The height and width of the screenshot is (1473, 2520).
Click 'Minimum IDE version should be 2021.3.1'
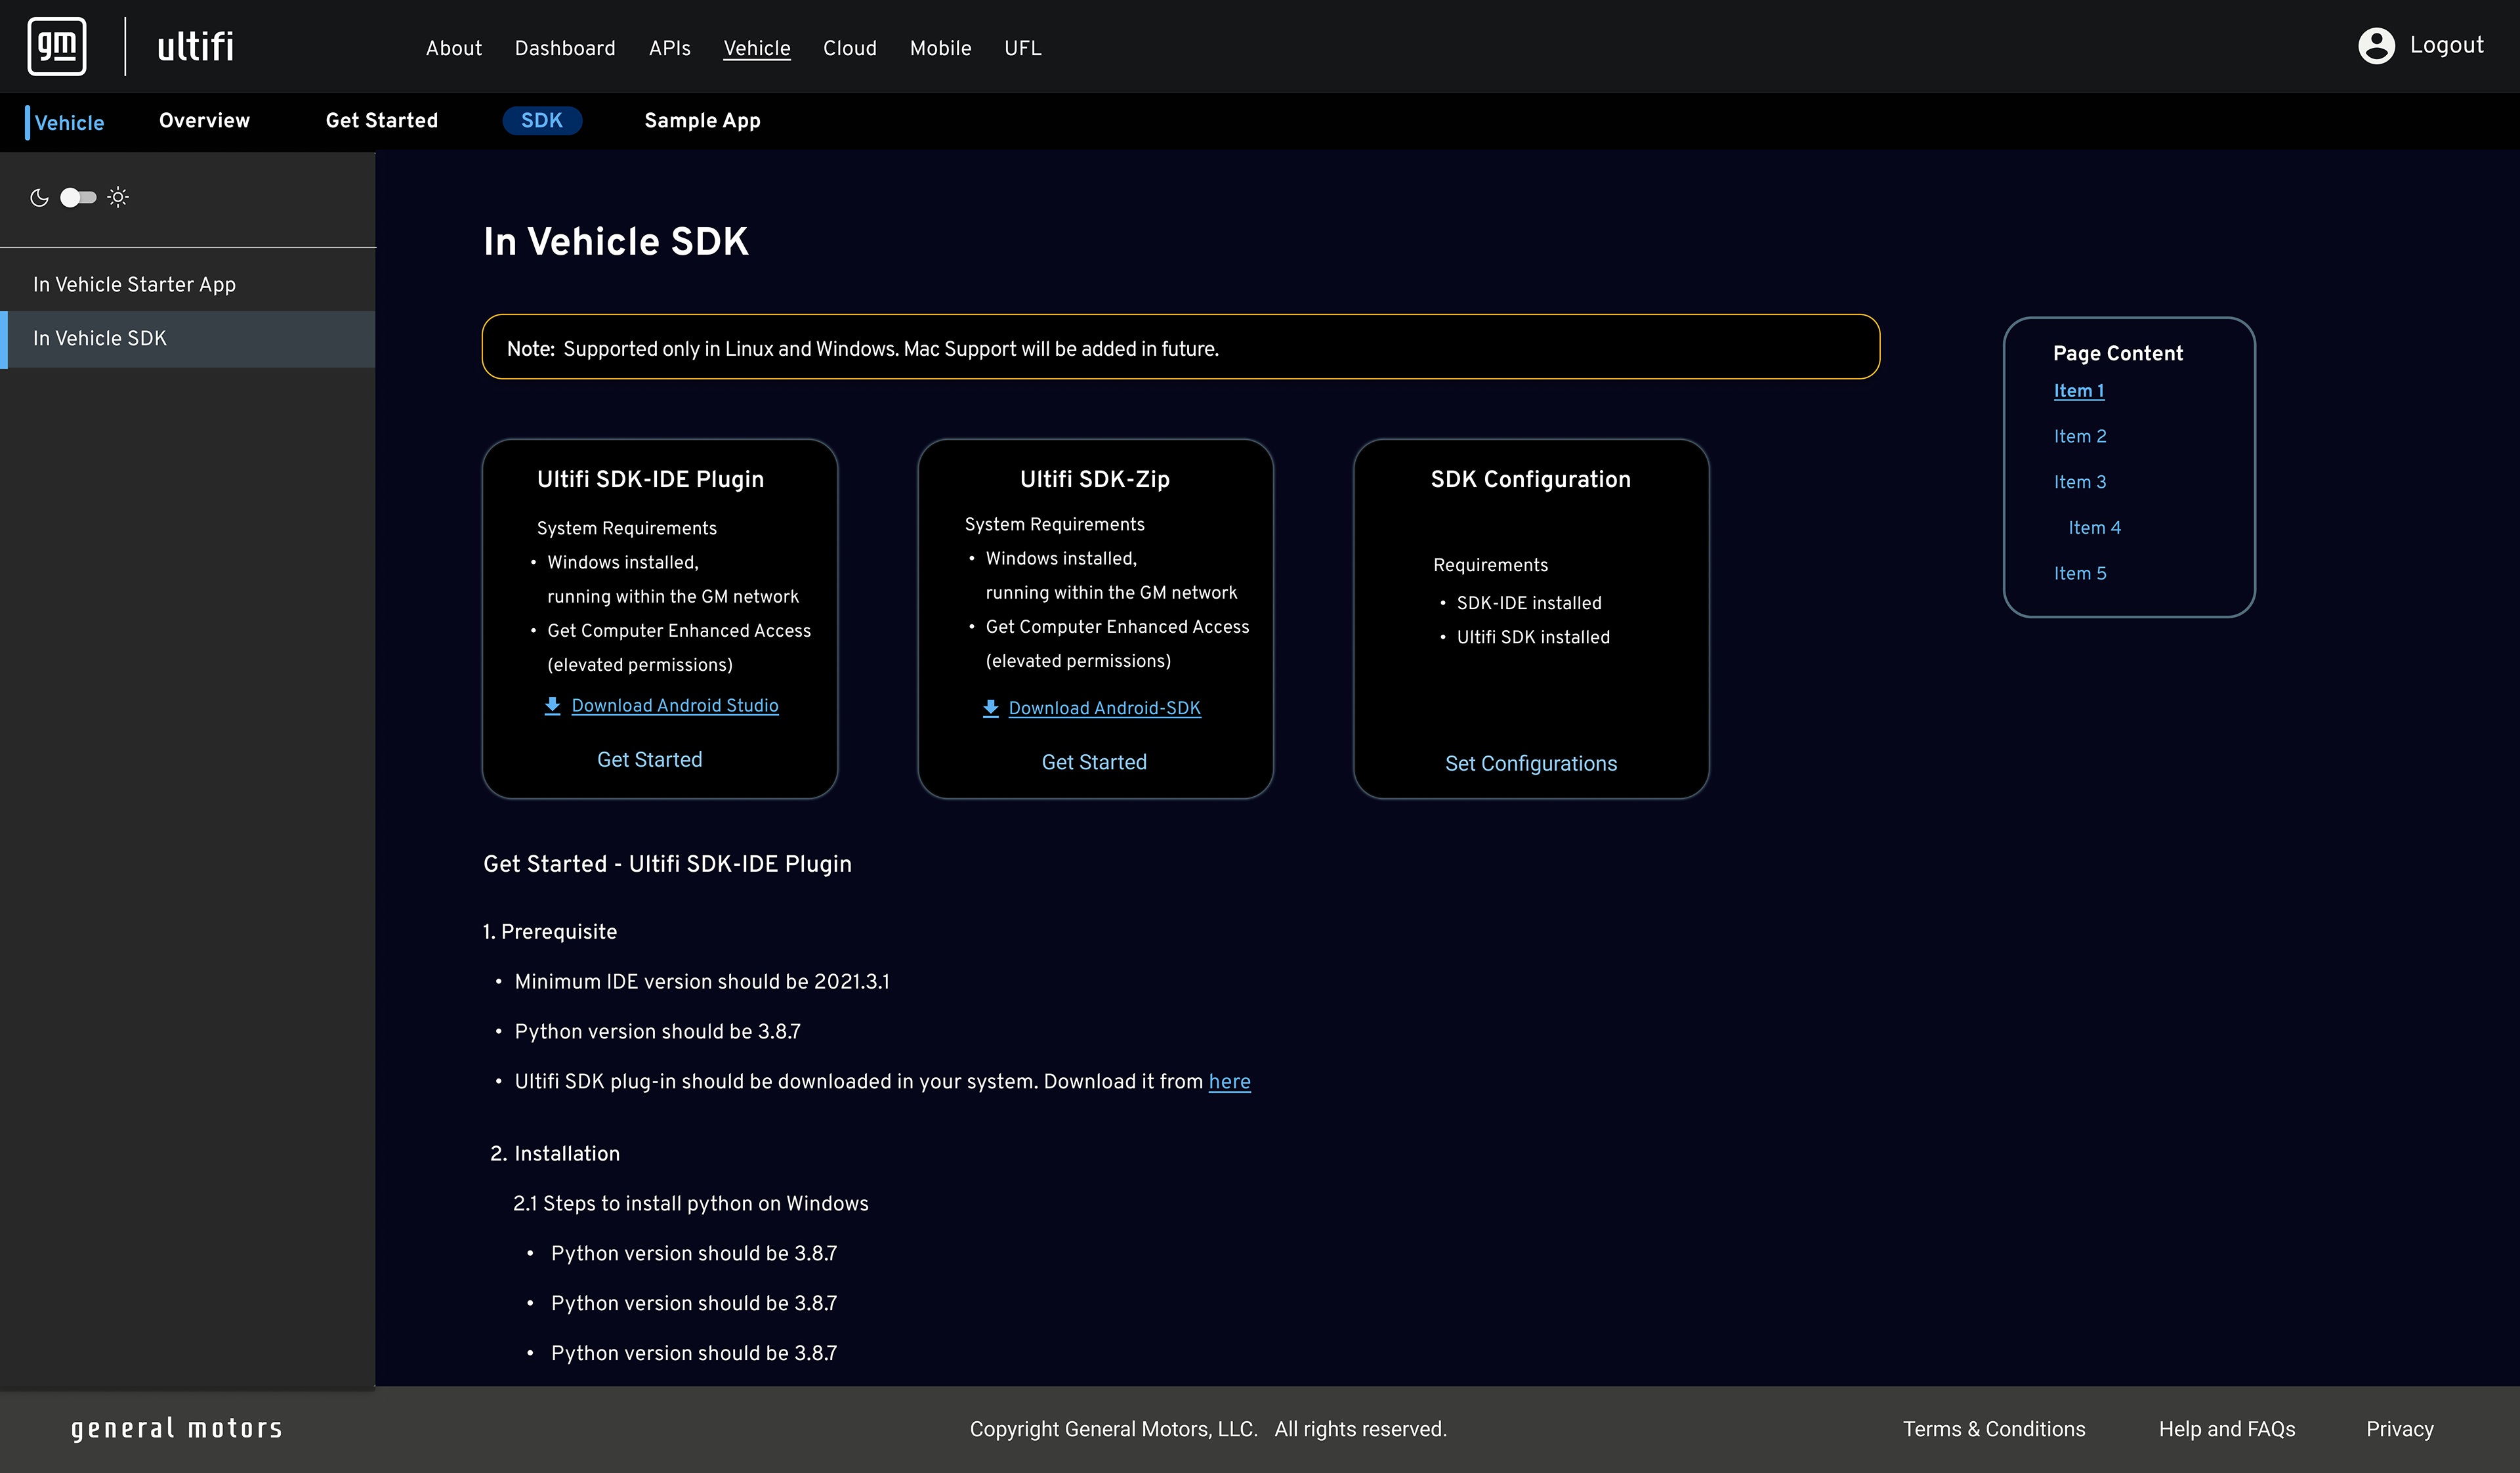pos(702,982)
